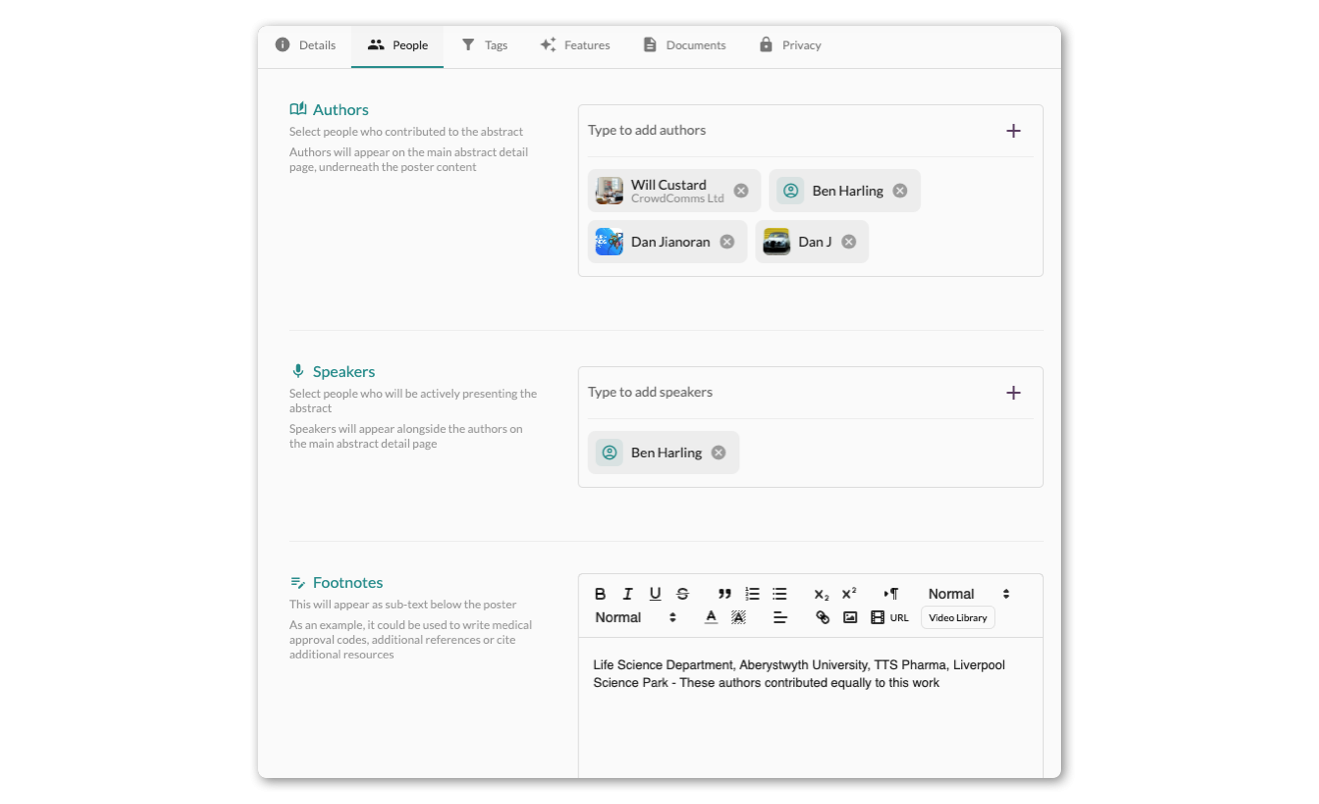Viewport: 1319px width, 804px height.
Task: Toggle italic formatting in Footnotes editor
Action: tap(628, 594)
